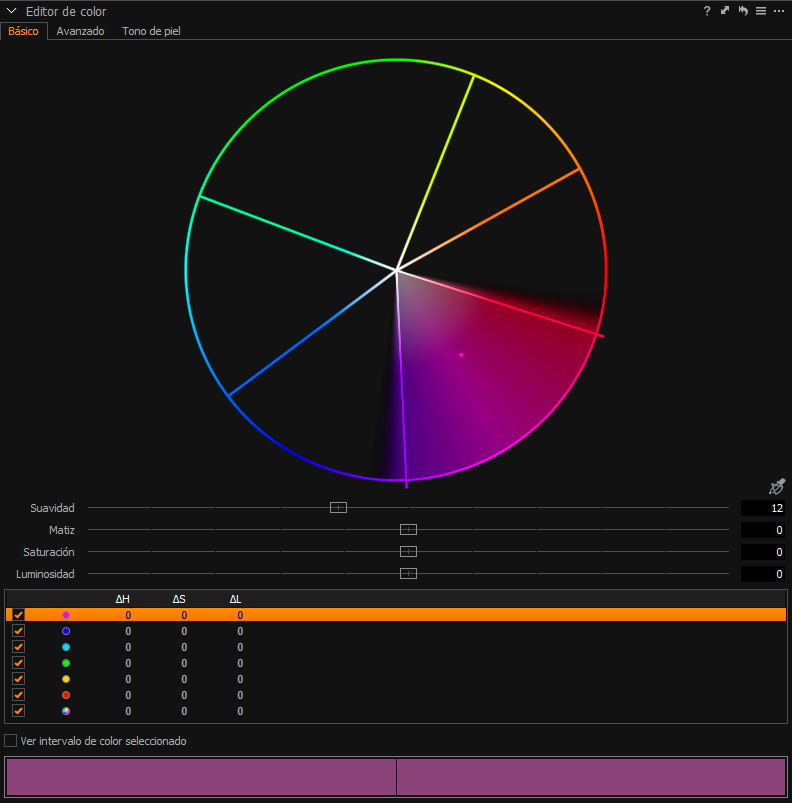Enable 'Ver intervalo de color seleccionado' checkbox
792x803 pixels.
click(x=11, y=741)
